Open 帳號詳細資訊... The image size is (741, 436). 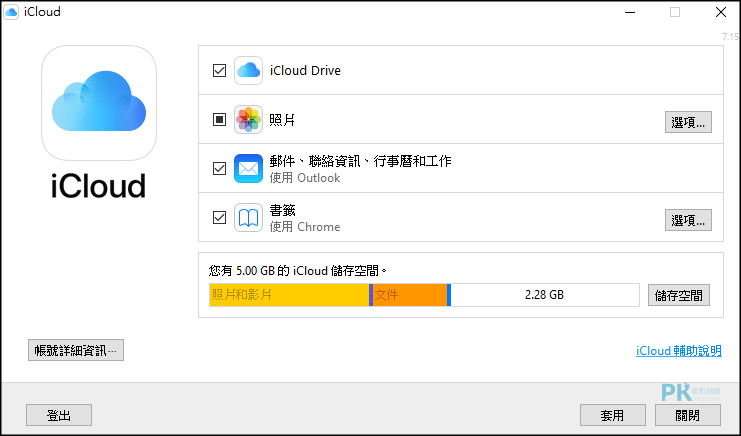pos(76,350)
